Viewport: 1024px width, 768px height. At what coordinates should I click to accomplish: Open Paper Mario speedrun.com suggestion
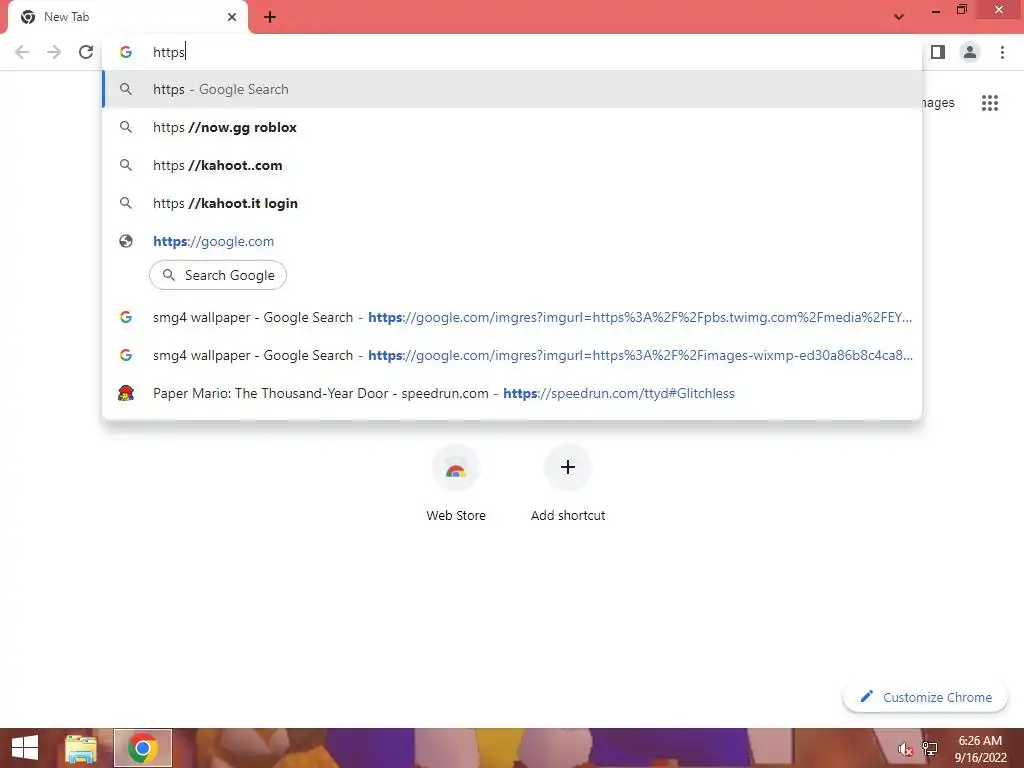[x=512, y=393]
